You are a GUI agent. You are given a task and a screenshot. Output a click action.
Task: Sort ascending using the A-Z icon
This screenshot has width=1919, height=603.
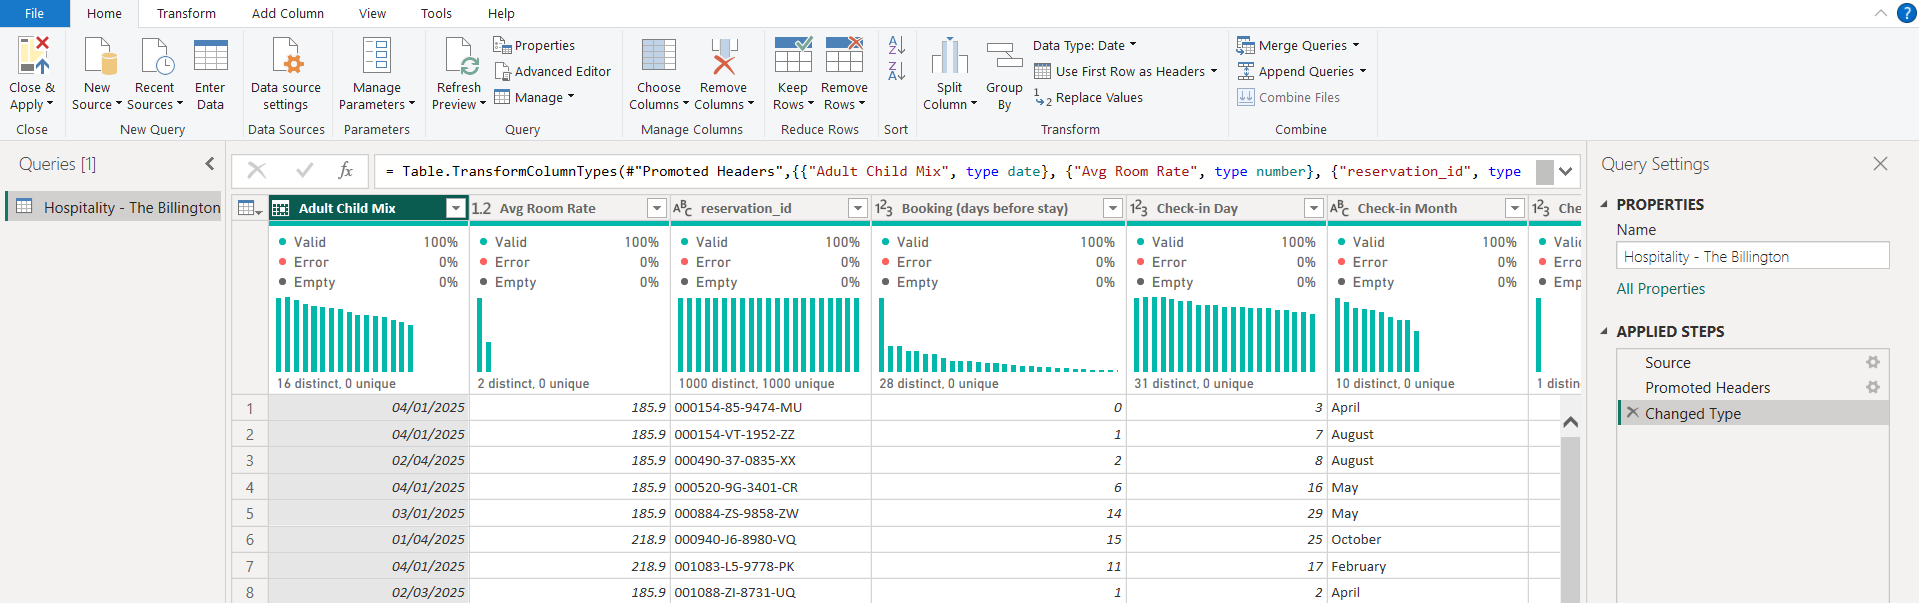point(897,45)
